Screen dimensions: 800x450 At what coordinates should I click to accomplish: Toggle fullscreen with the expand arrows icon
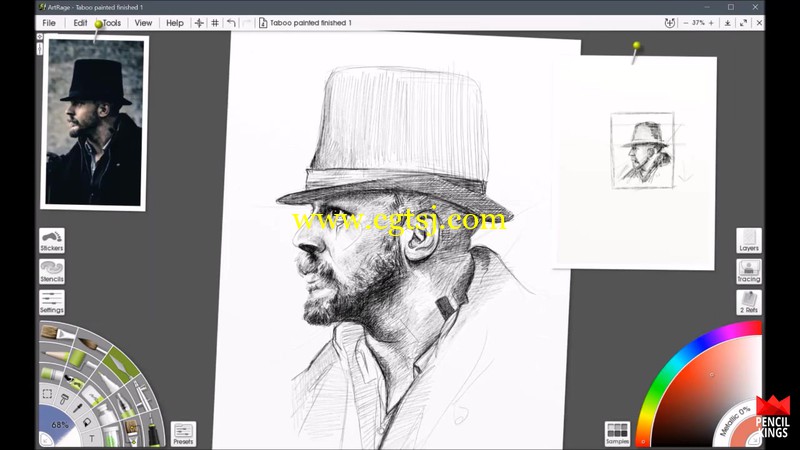click(x=743, y=23)
